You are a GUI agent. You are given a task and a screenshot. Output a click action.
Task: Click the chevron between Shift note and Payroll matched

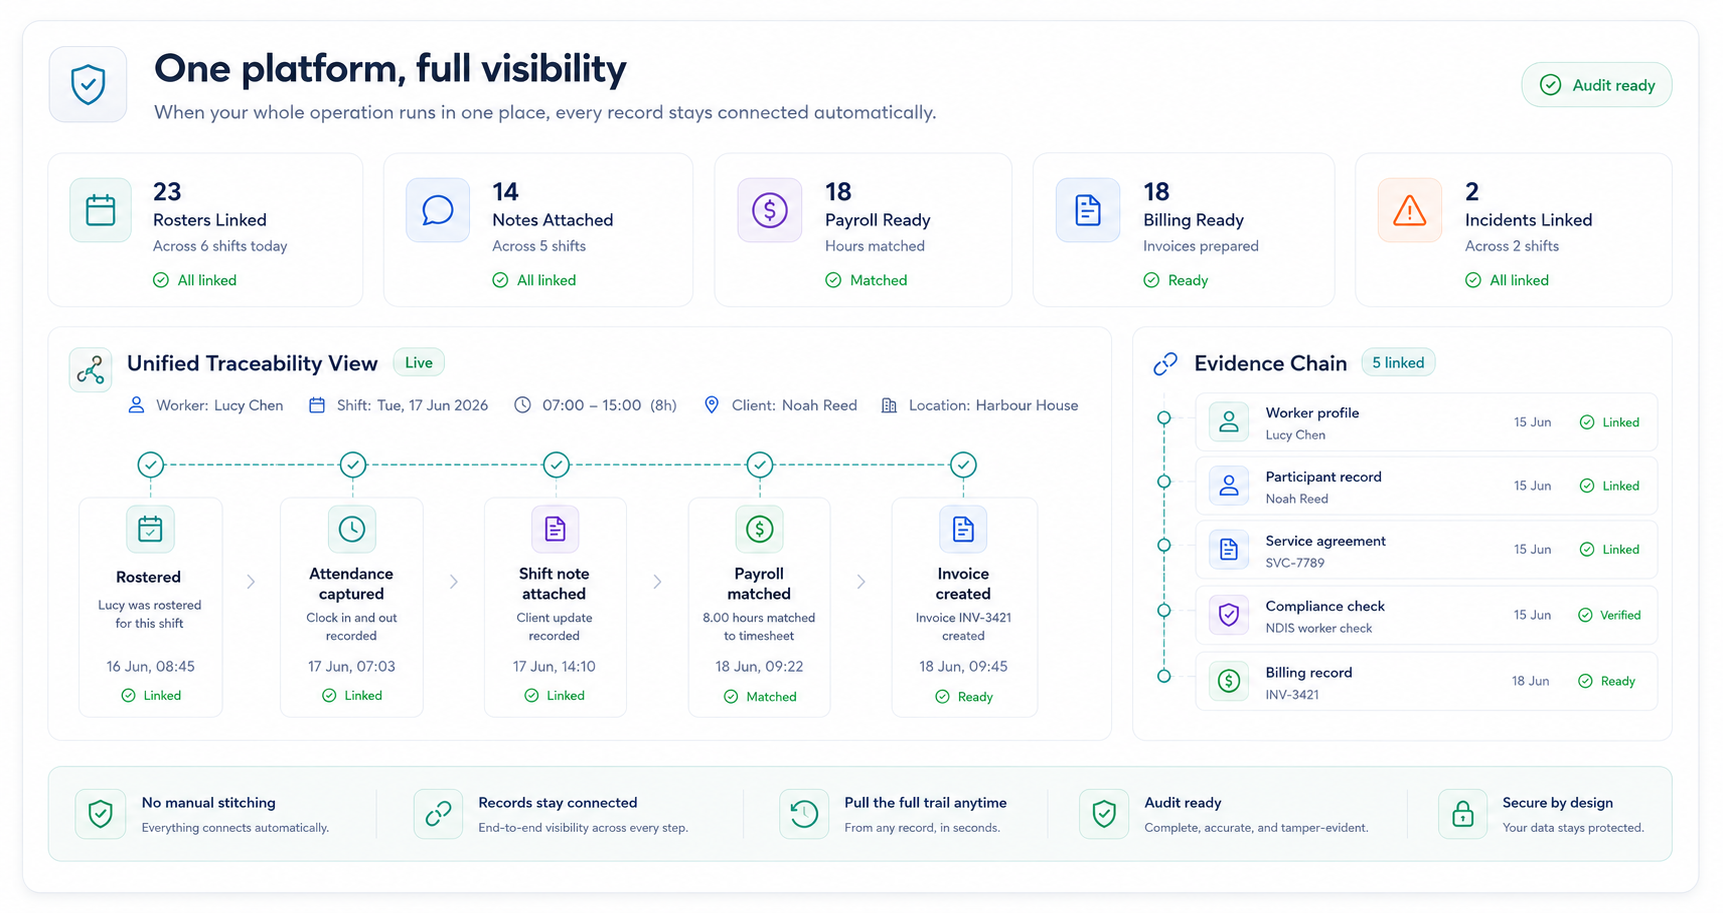click(657, 582)
